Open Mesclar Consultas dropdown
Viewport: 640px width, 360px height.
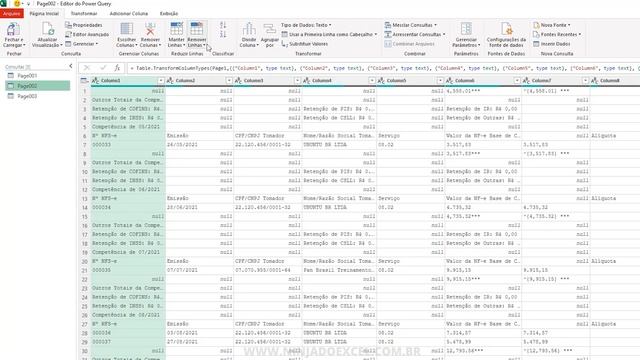click(411, 25)
